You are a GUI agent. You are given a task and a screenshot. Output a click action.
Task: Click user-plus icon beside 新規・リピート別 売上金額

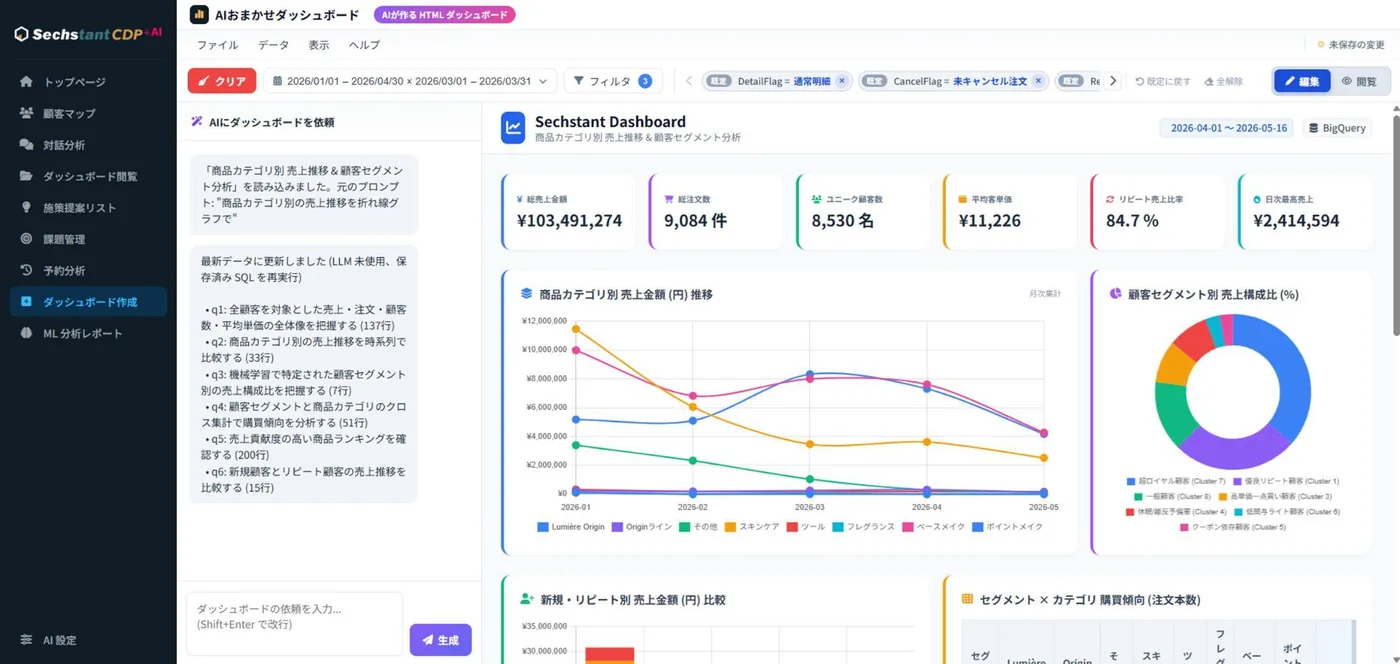tap(528, 599)
